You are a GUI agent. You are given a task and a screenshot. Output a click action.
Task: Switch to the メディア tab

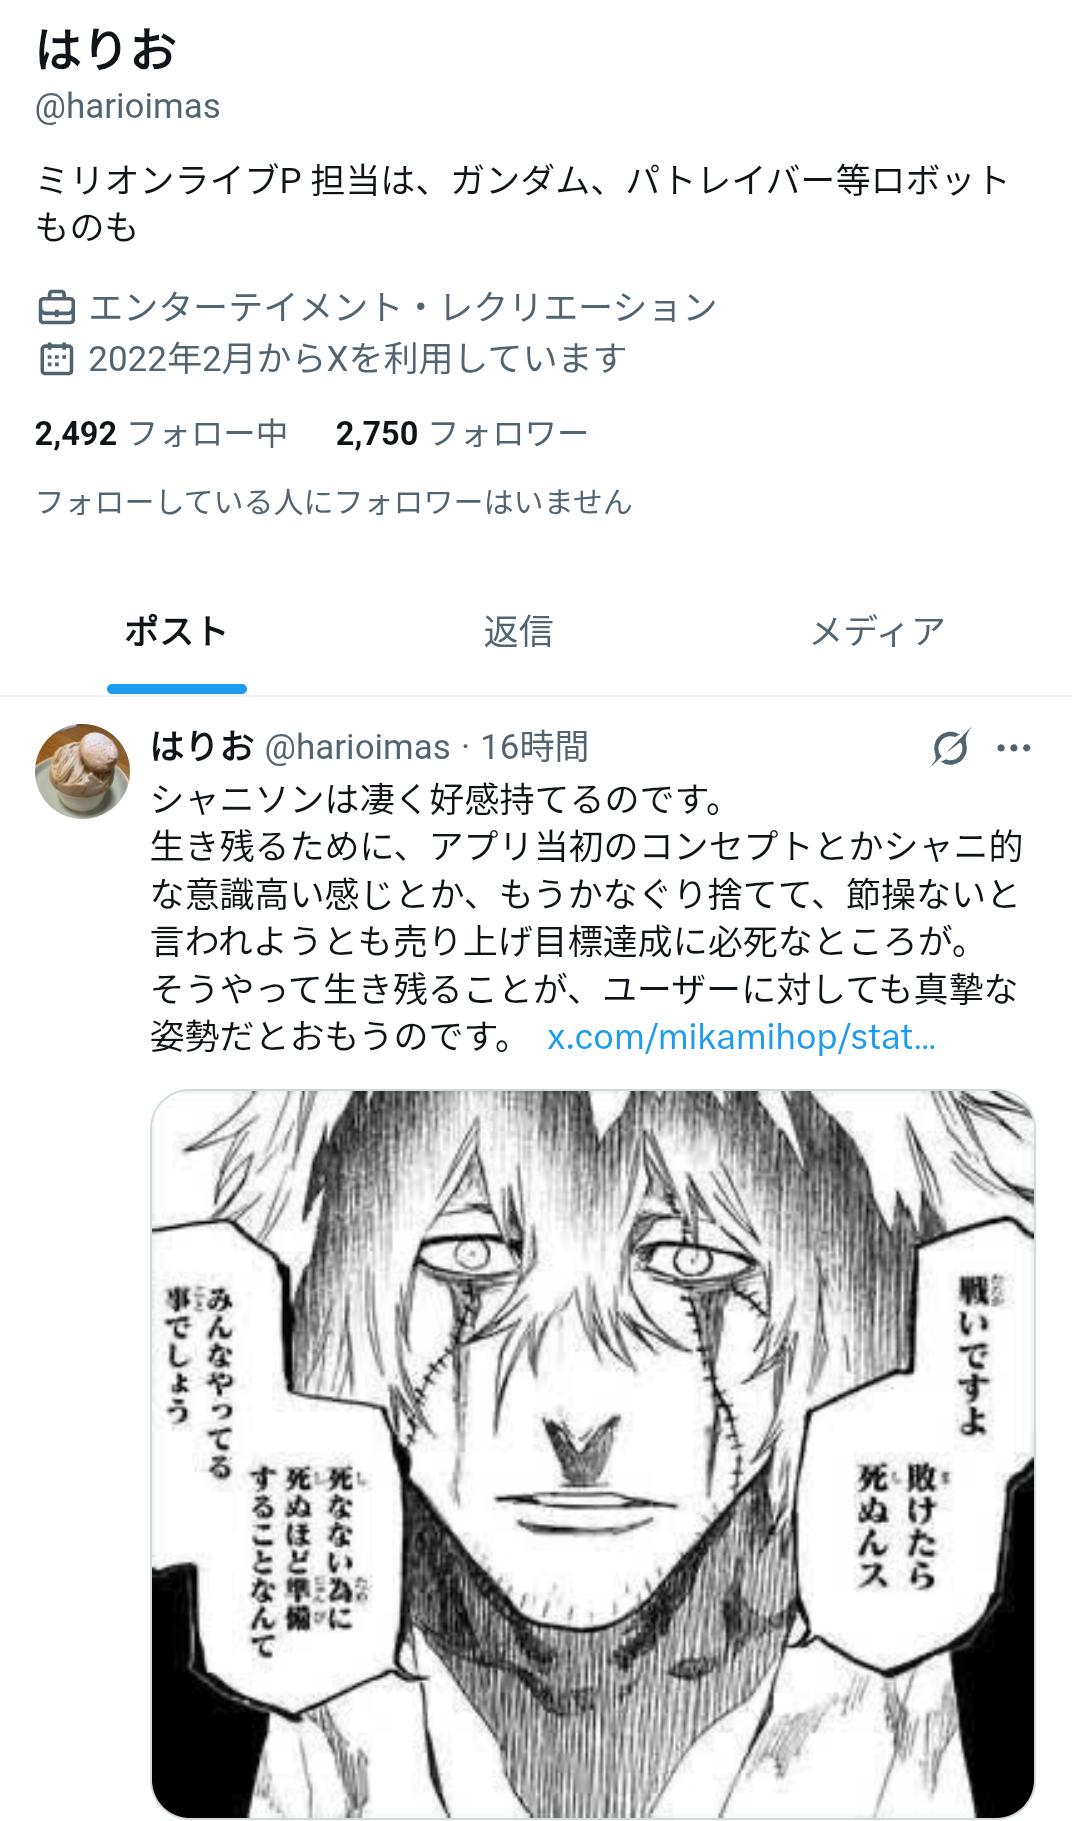click(877, 632)
